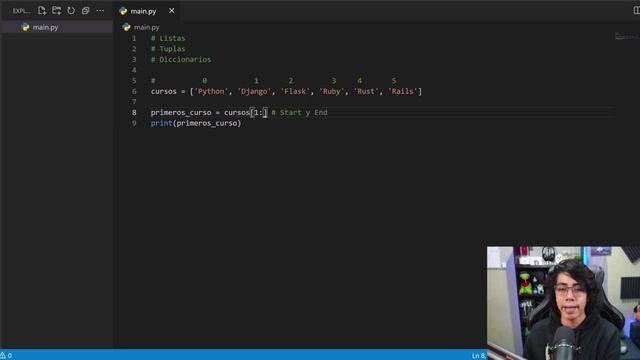This screenshot has height=360, width=640.
Task: Click the Ln 8 cursor position indicator
Action: click(x=479, y=356)
